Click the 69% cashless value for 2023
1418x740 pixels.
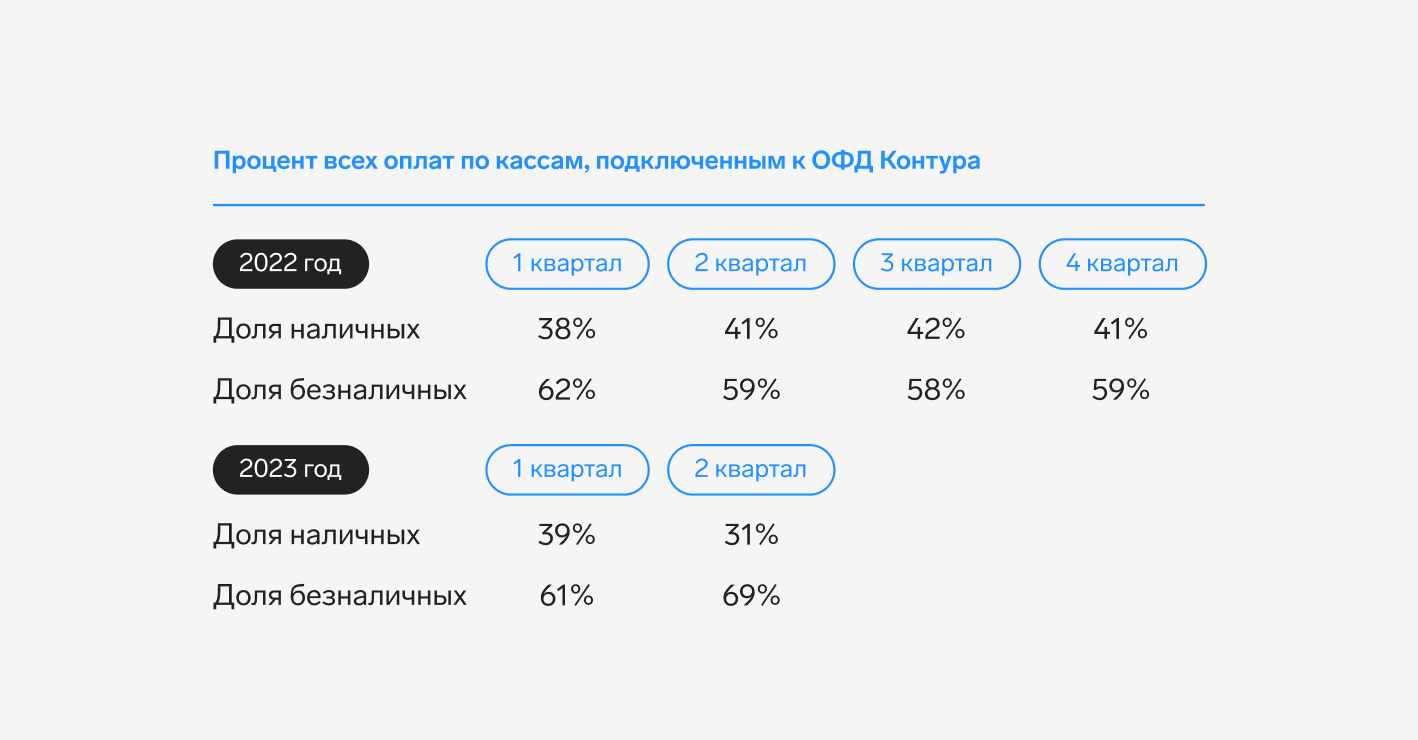pos(751,597)
